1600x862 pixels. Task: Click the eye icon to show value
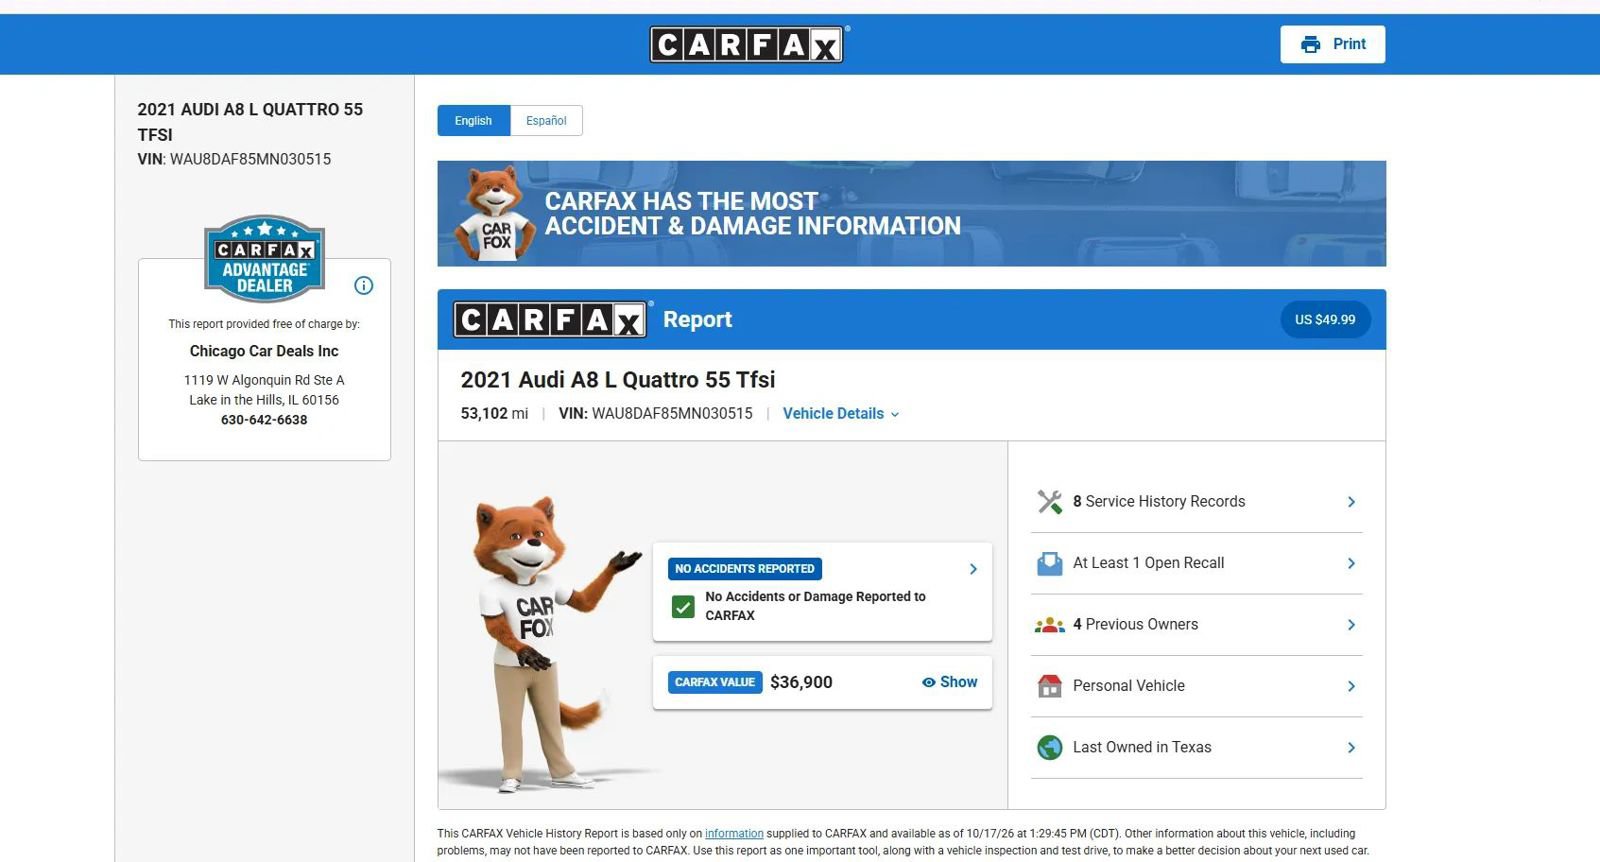(x=929, y=682)
